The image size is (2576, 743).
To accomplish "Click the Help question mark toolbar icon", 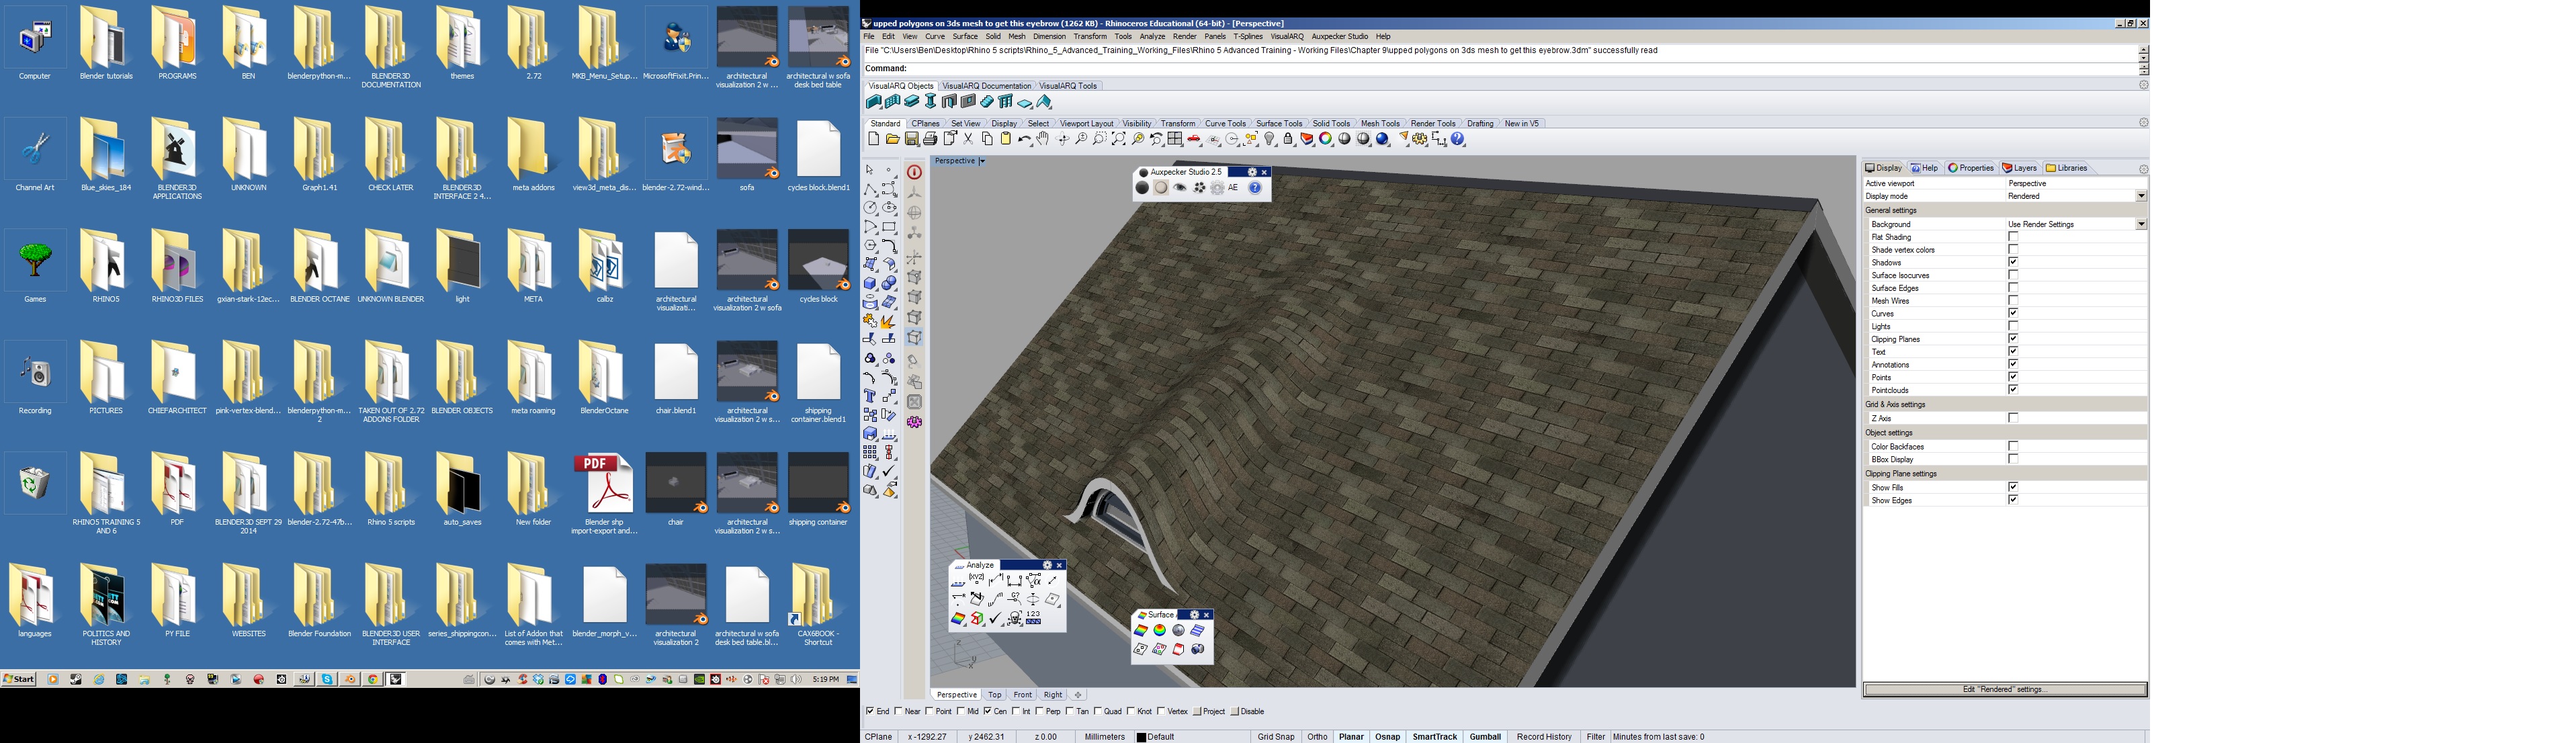I will click(1458, 139).
